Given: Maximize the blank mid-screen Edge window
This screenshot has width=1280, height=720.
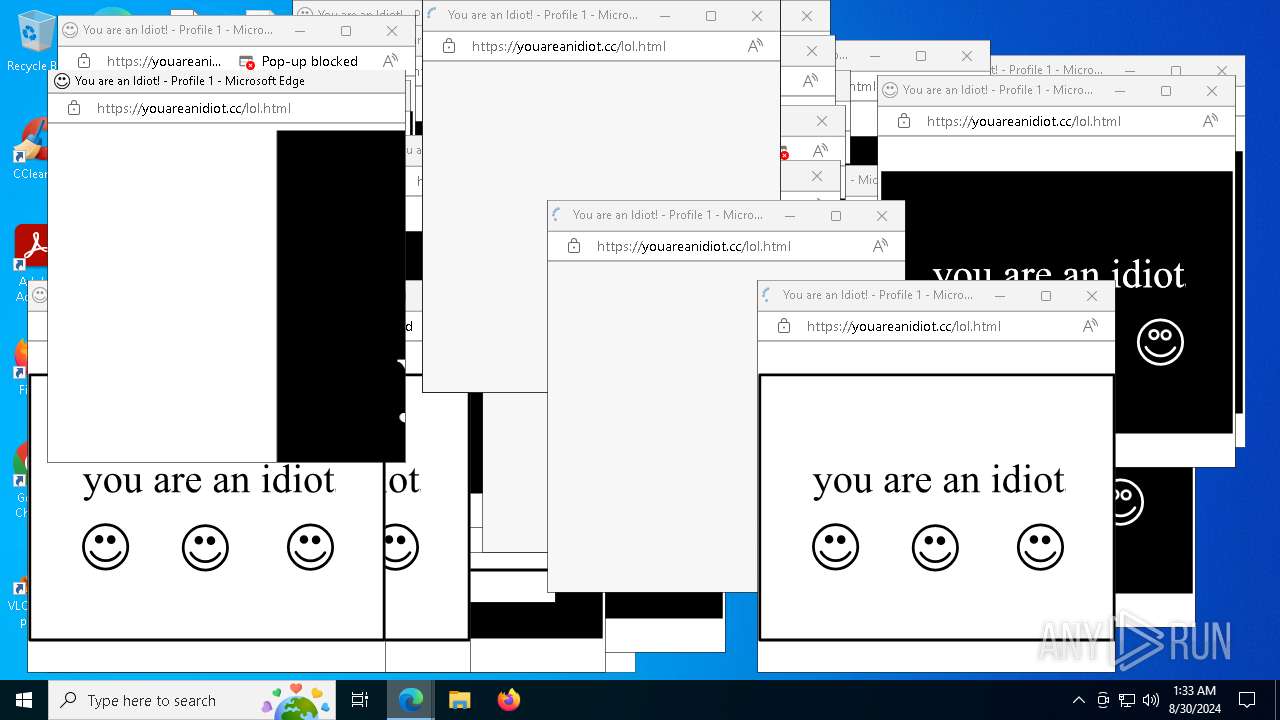Looking at the screenshot, I should click(x=836, y=215).
